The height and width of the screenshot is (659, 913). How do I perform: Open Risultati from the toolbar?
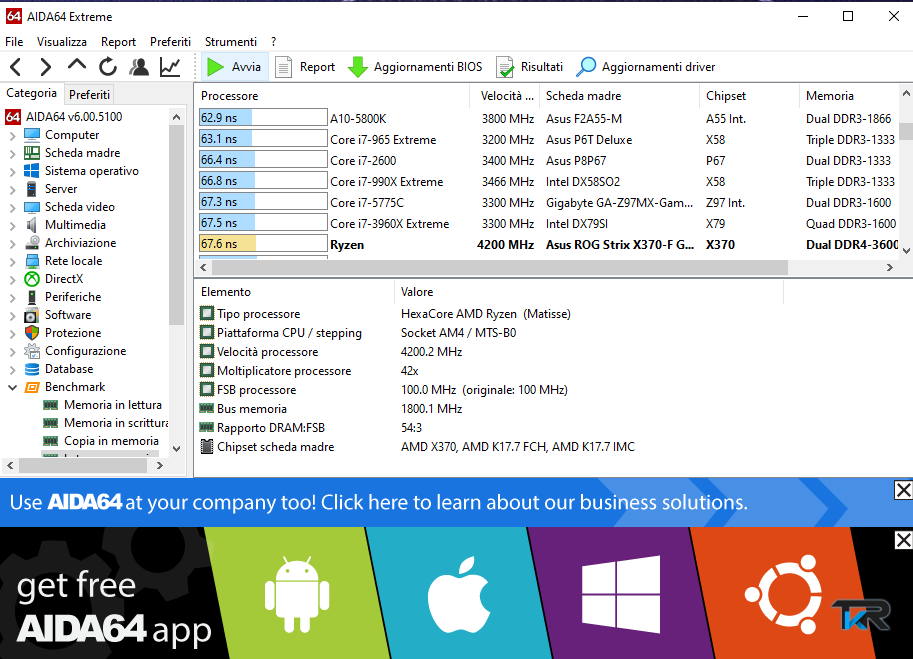coord(529,67)
